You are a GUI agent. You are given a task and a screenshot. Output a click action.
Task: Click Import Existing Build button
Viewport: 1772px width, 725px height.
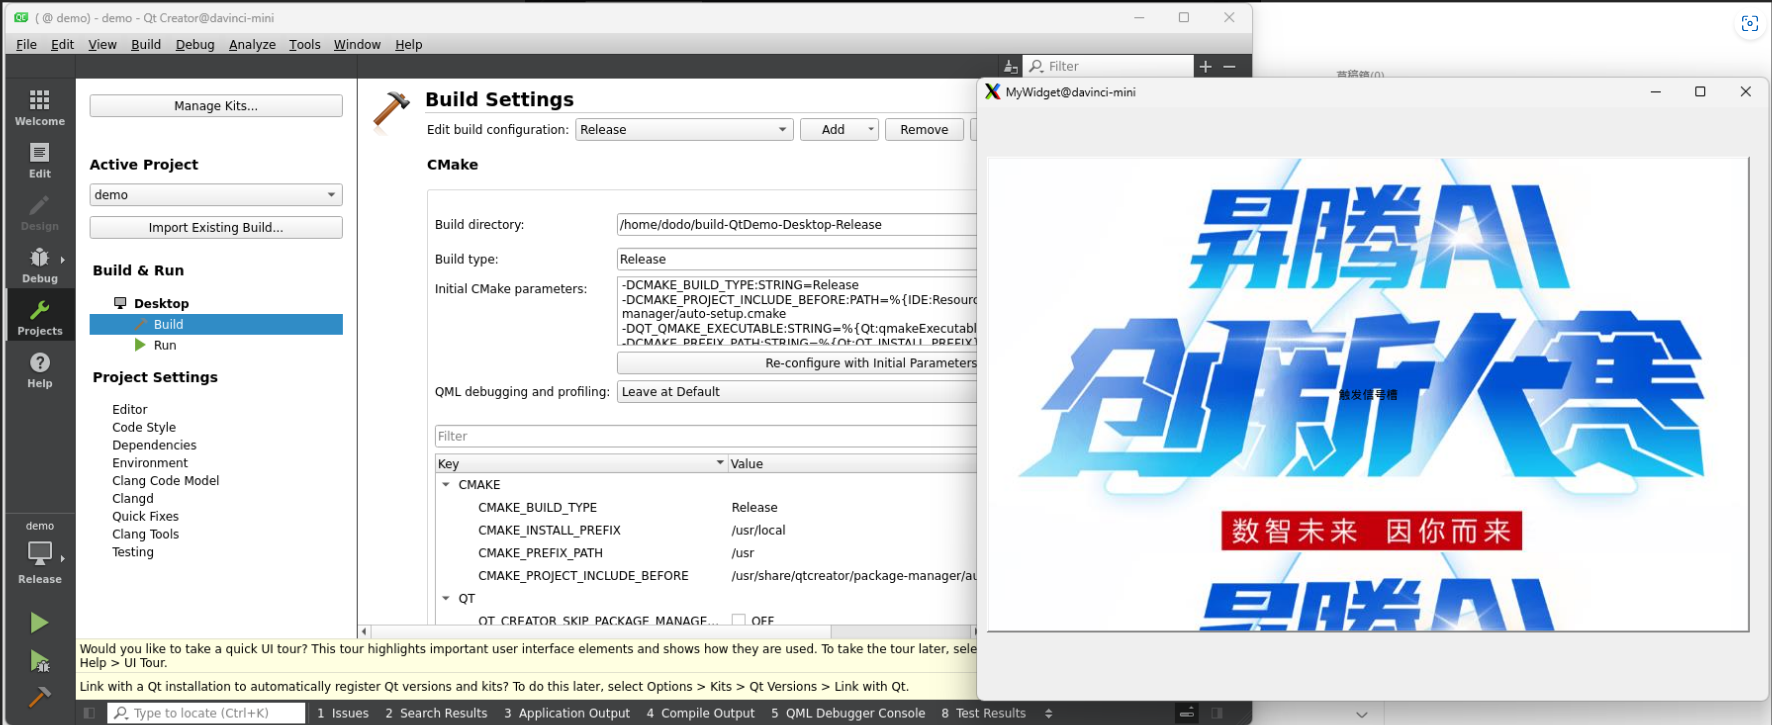pos(216,228)
